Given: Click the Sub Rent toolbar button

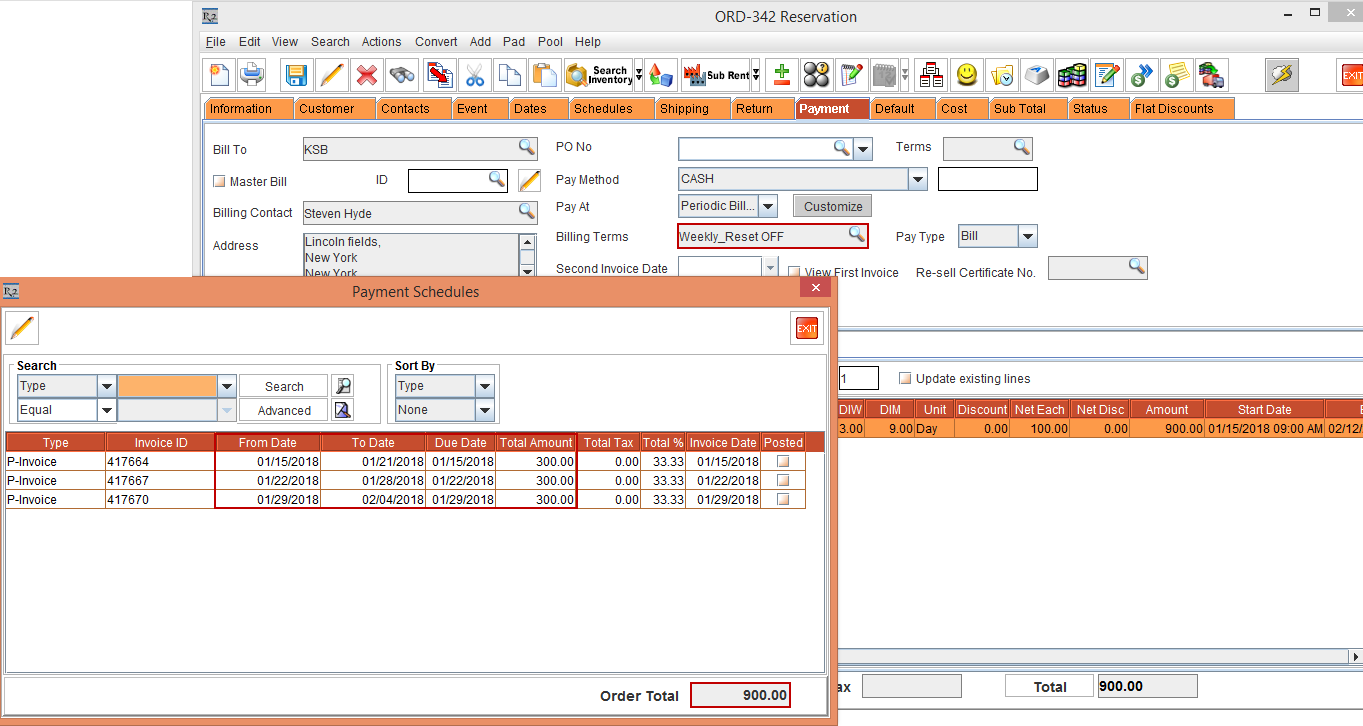Looking at the screenshot, I should (716, 75).
